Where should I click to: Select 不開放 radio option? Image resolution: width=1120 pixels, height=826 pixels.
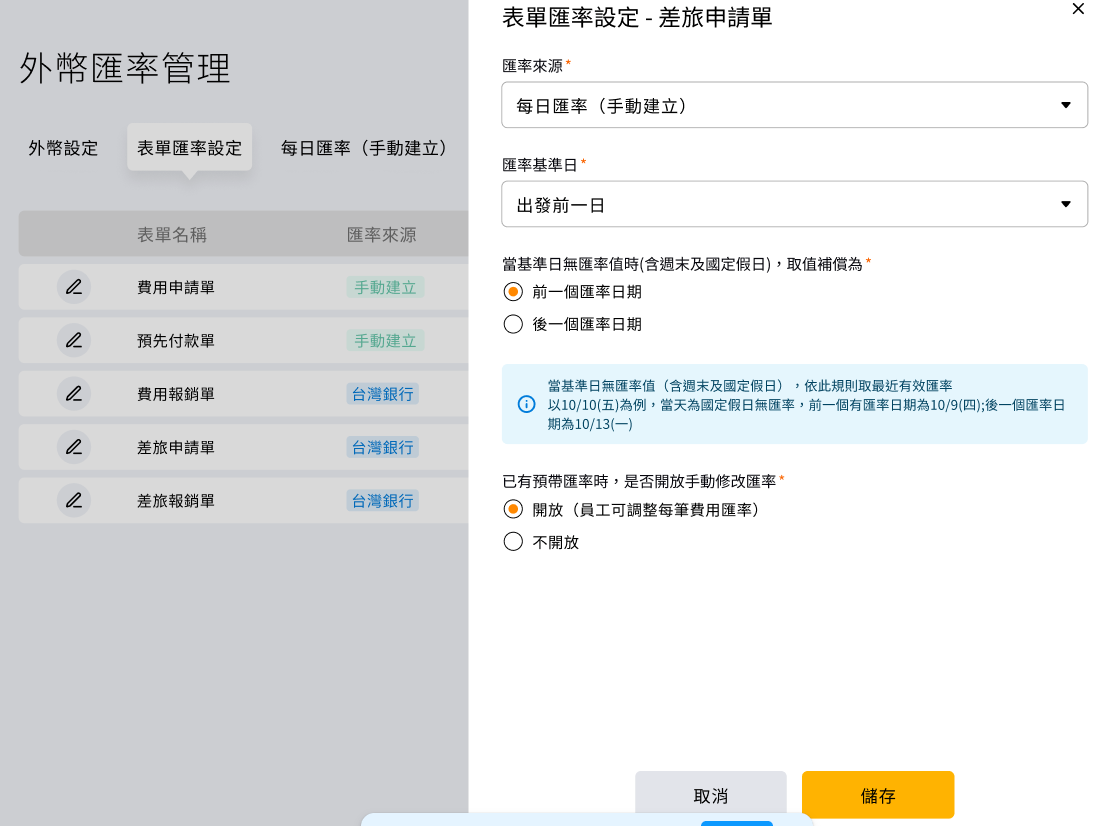pyautogui.click(x=513, y=542)
